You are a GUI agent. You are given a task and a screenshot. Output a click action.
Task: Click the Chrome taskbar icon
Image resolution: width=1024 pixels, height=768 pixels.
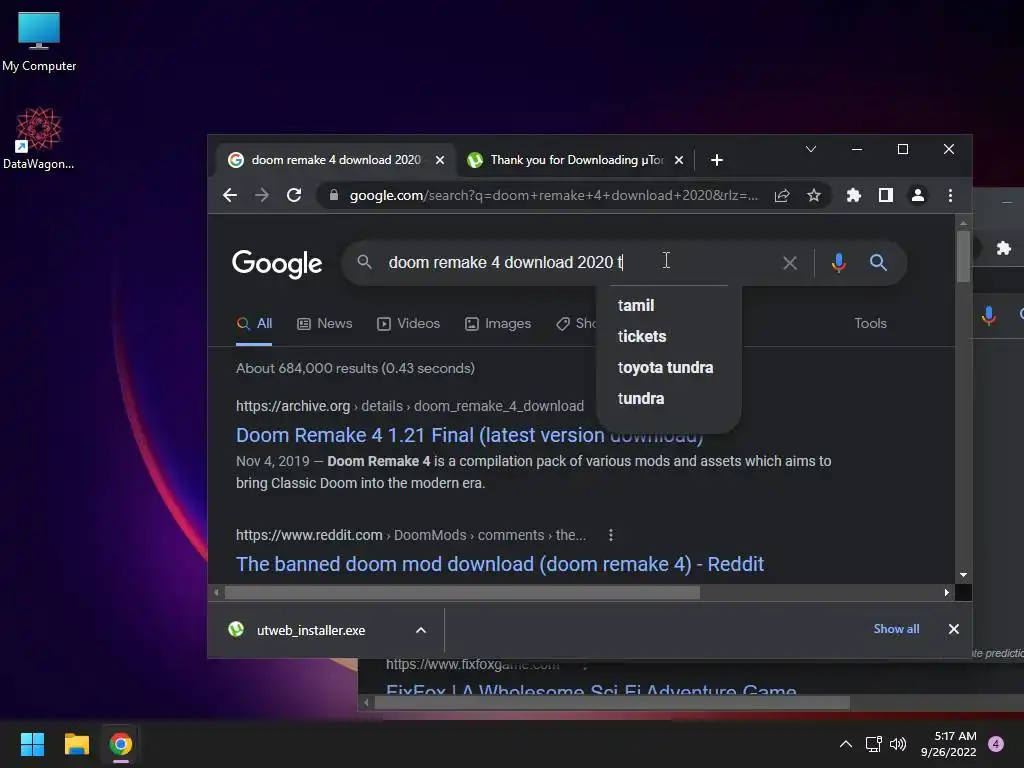coord(121,744)
